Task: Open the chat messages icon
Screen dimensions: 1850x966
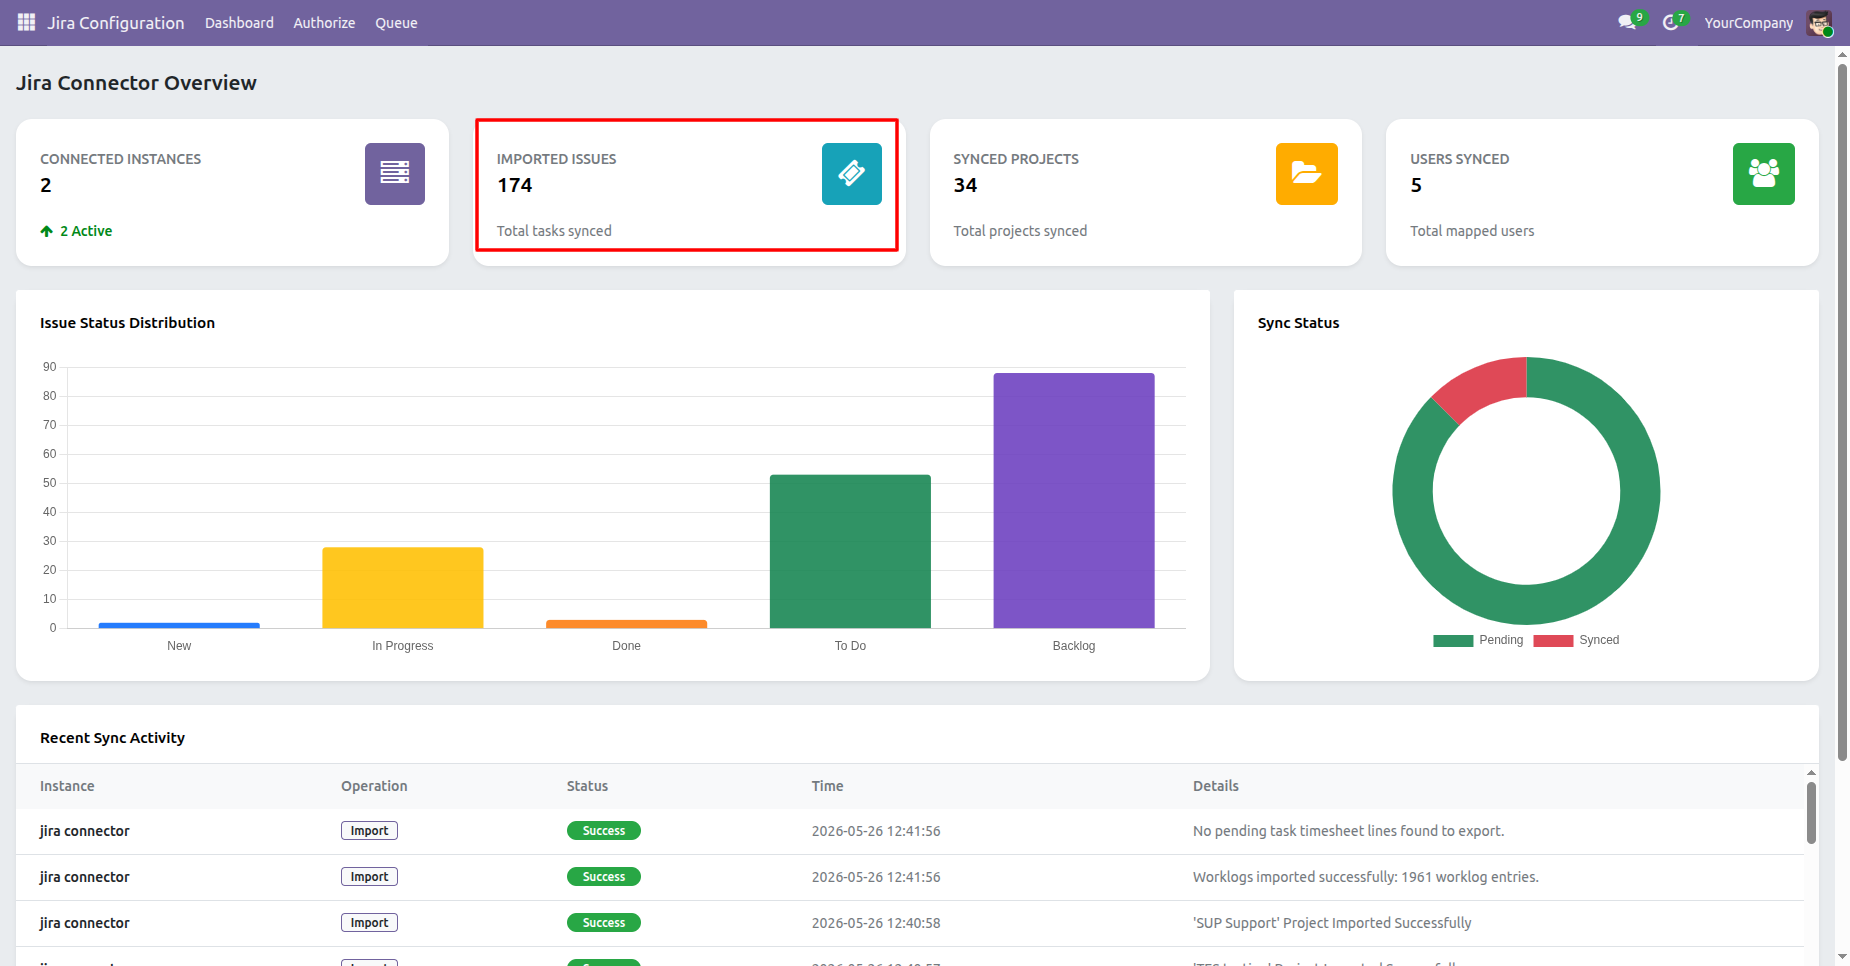Action: point(1627,22)
